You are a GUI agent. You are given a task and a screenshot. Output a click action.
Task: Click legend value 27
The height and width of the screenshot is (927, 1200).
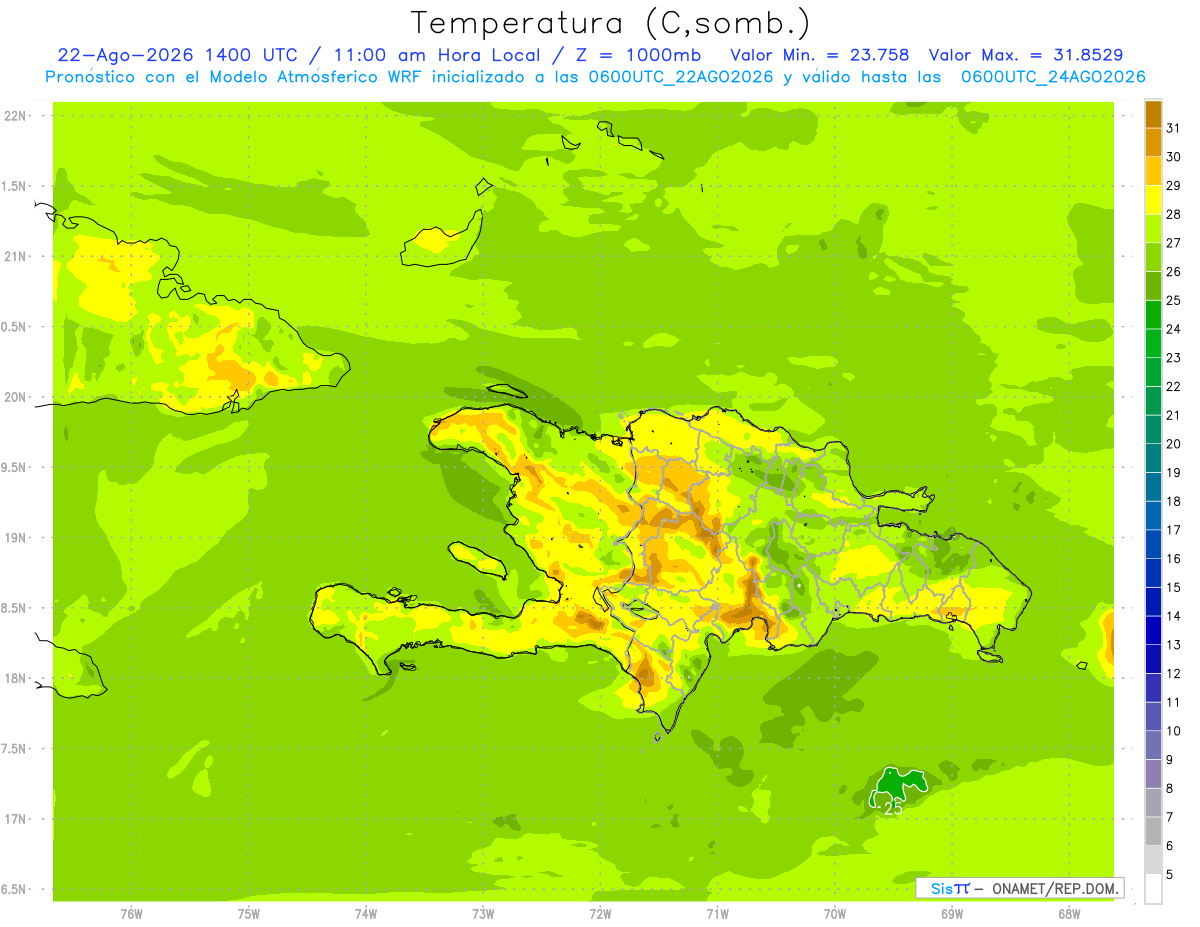point(1174,243)
